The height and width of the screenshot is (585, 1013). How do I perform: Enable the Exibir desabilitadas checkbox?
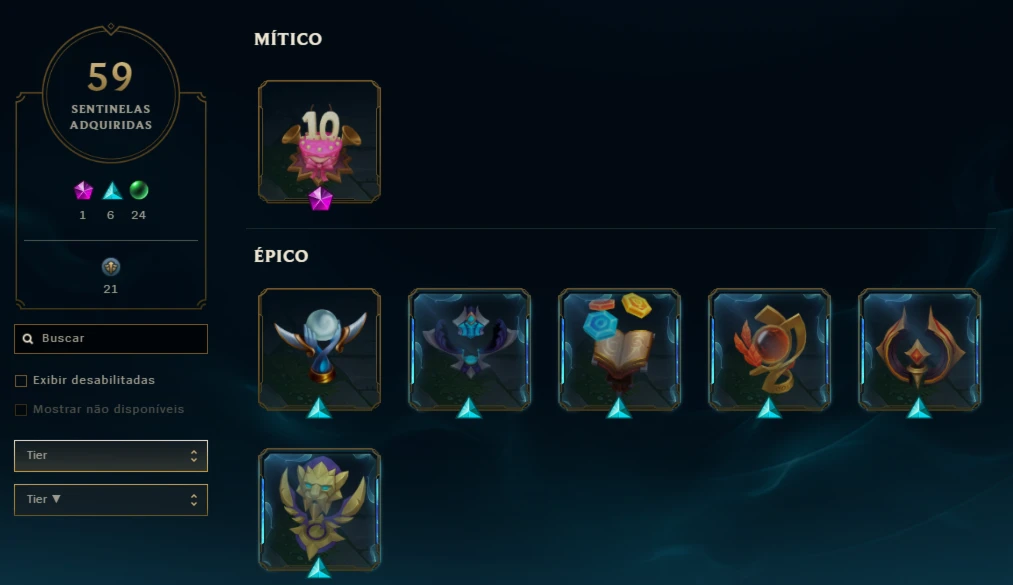pyautogui.click(x=21, y=381)
